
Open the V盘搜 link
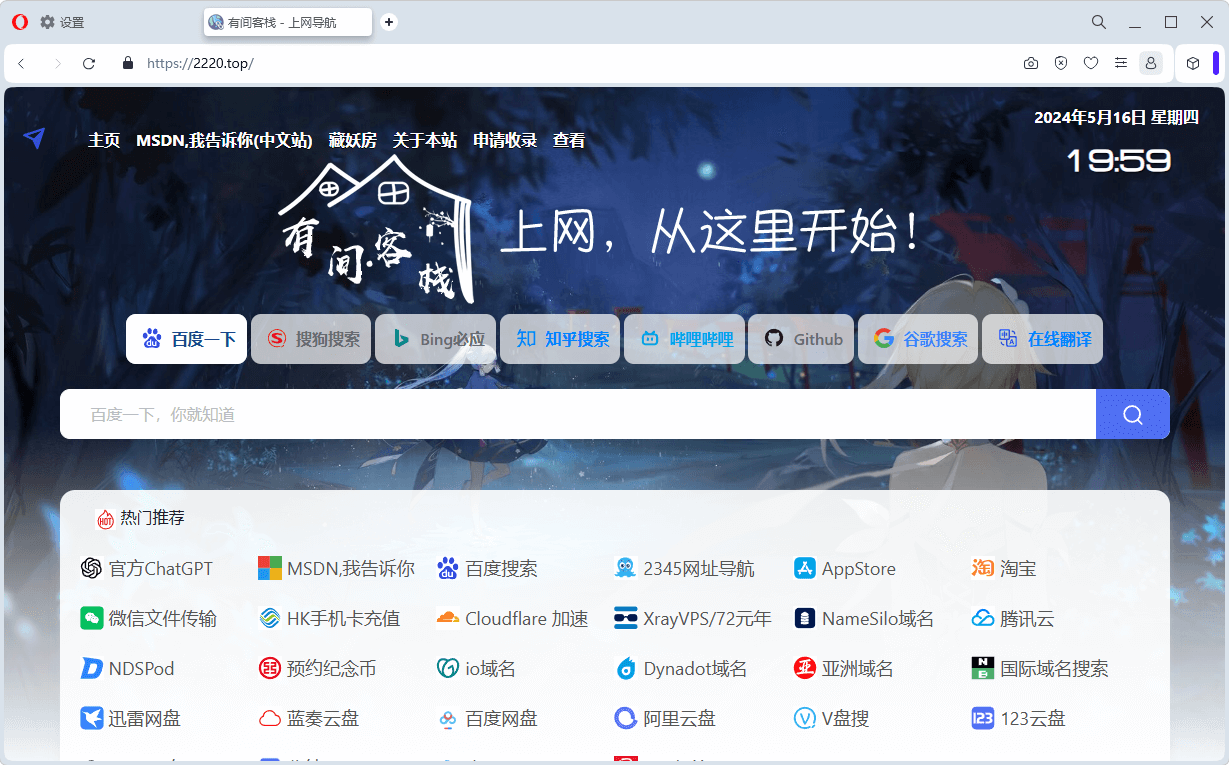coord(832,718)
